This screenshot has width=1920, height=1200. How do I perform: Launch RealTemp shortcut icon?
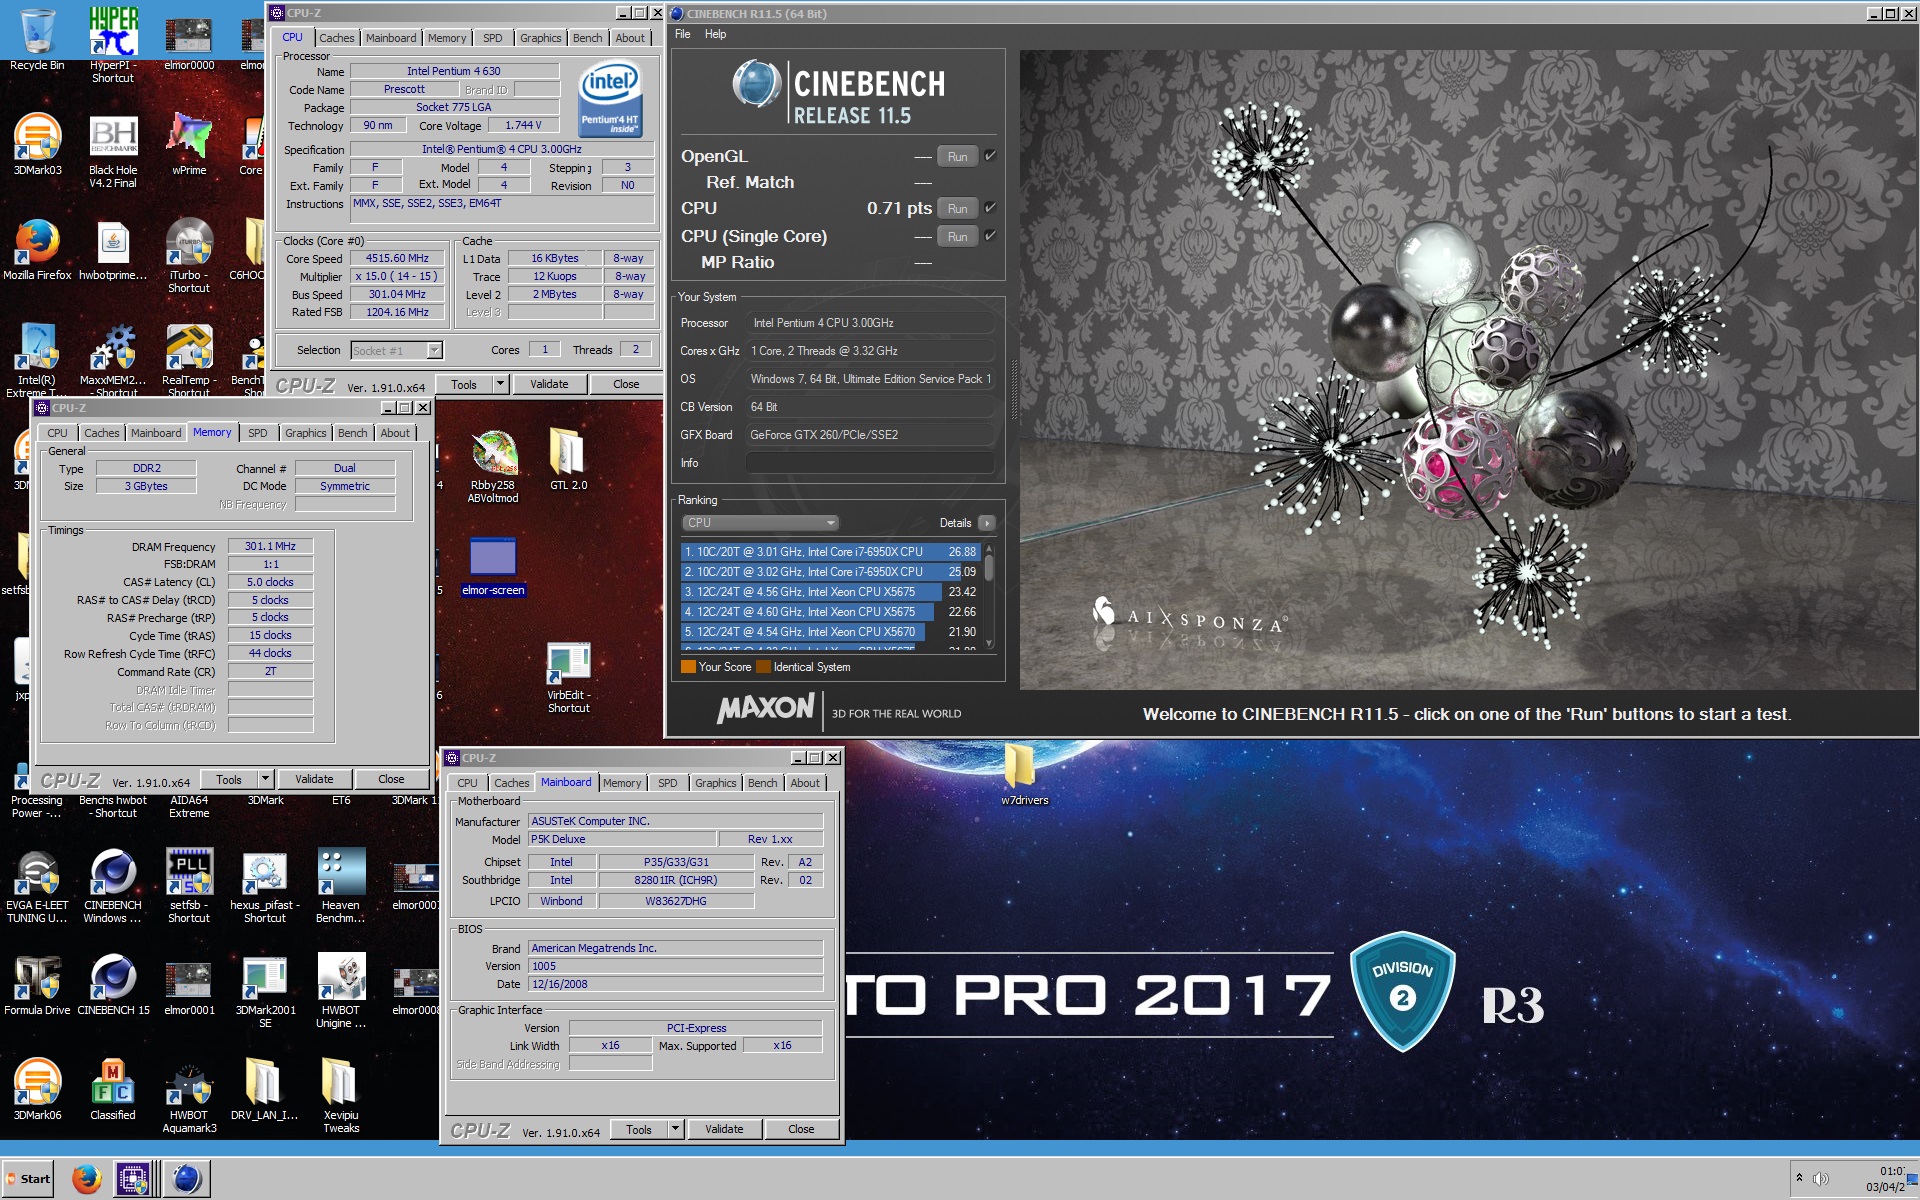coord(189,360)
